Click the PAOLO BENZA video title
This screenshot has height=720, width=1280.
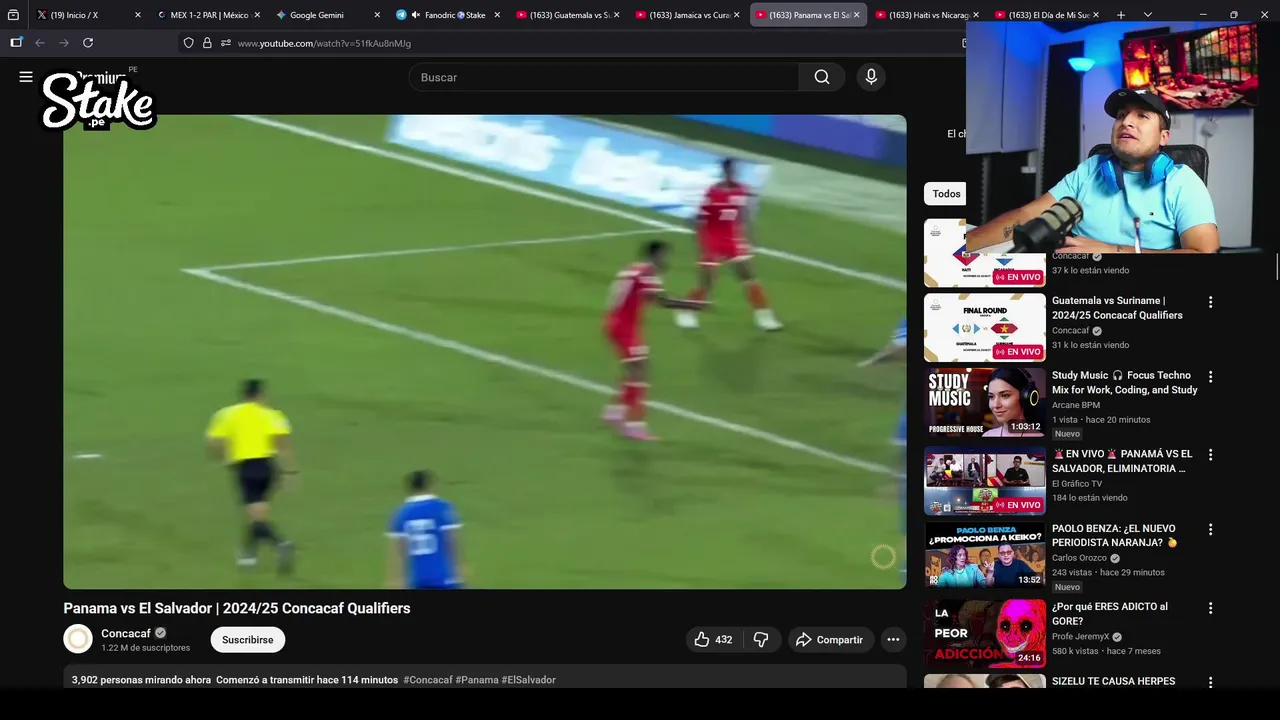click(x=1115, y=536)
